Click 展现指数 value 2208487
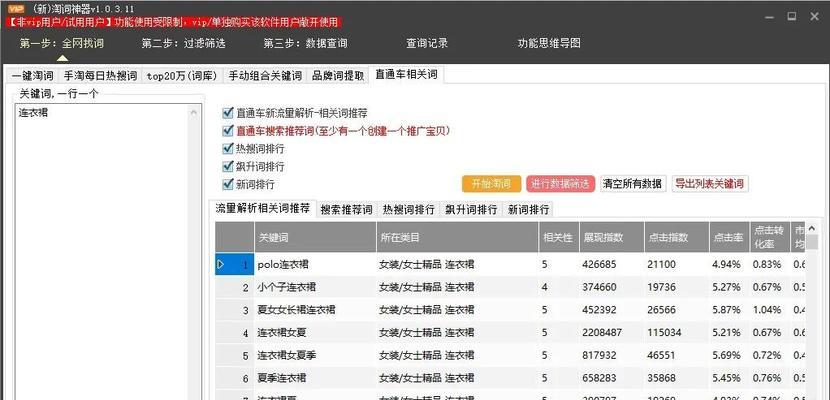The height and width of the screenshot is (400, 830). point(602,333)
